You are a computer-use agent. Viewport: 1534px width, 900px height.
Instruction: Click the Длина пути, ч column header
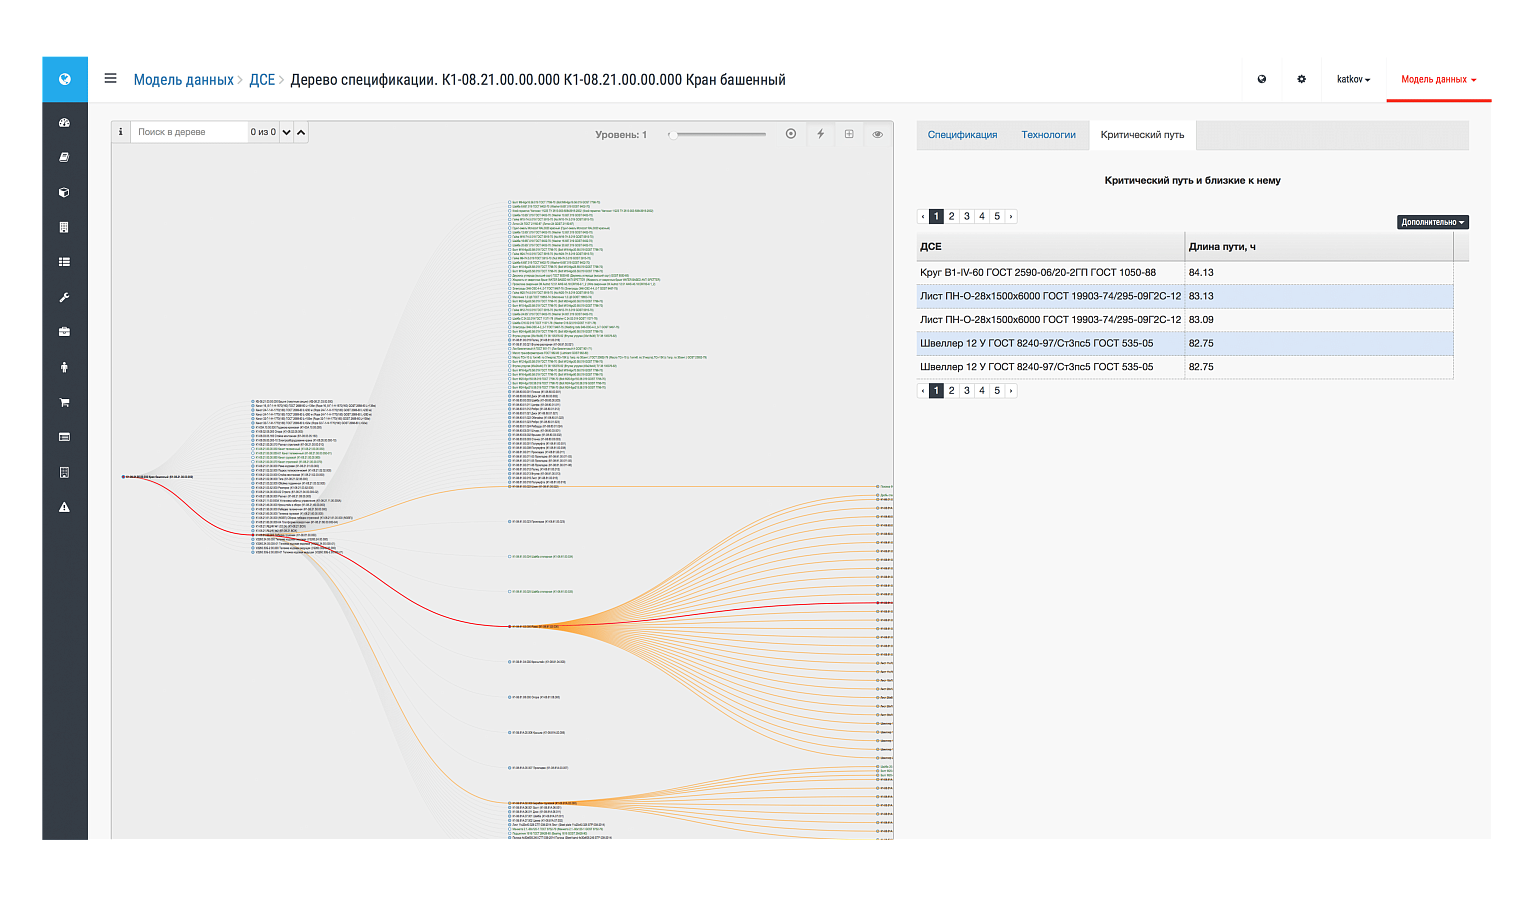(x=1318, y=246)
